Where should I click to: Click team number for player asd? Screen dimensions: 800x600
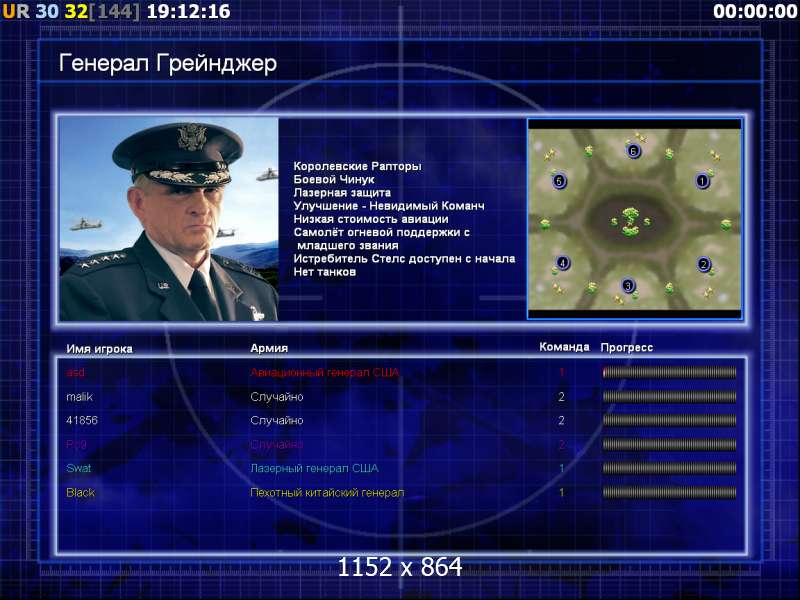point(562,372)
